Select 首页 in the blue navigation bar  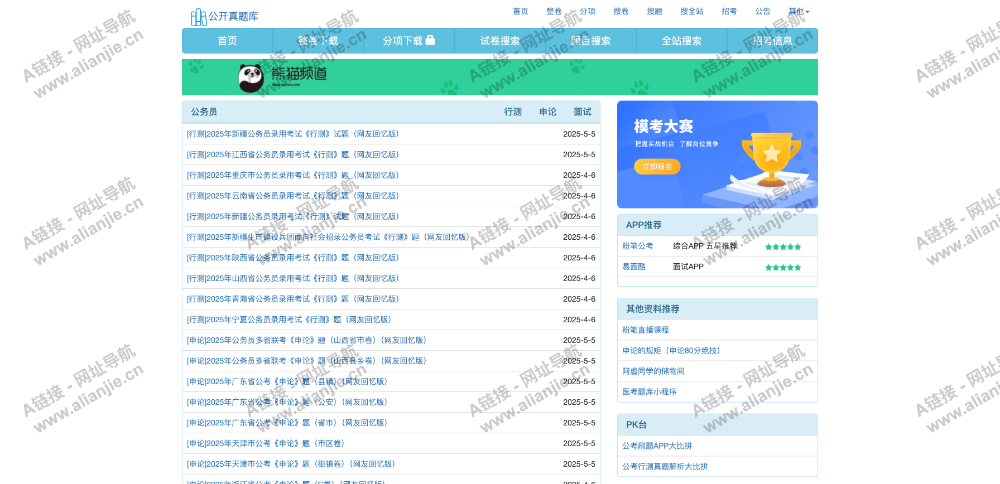coord(227,41)
